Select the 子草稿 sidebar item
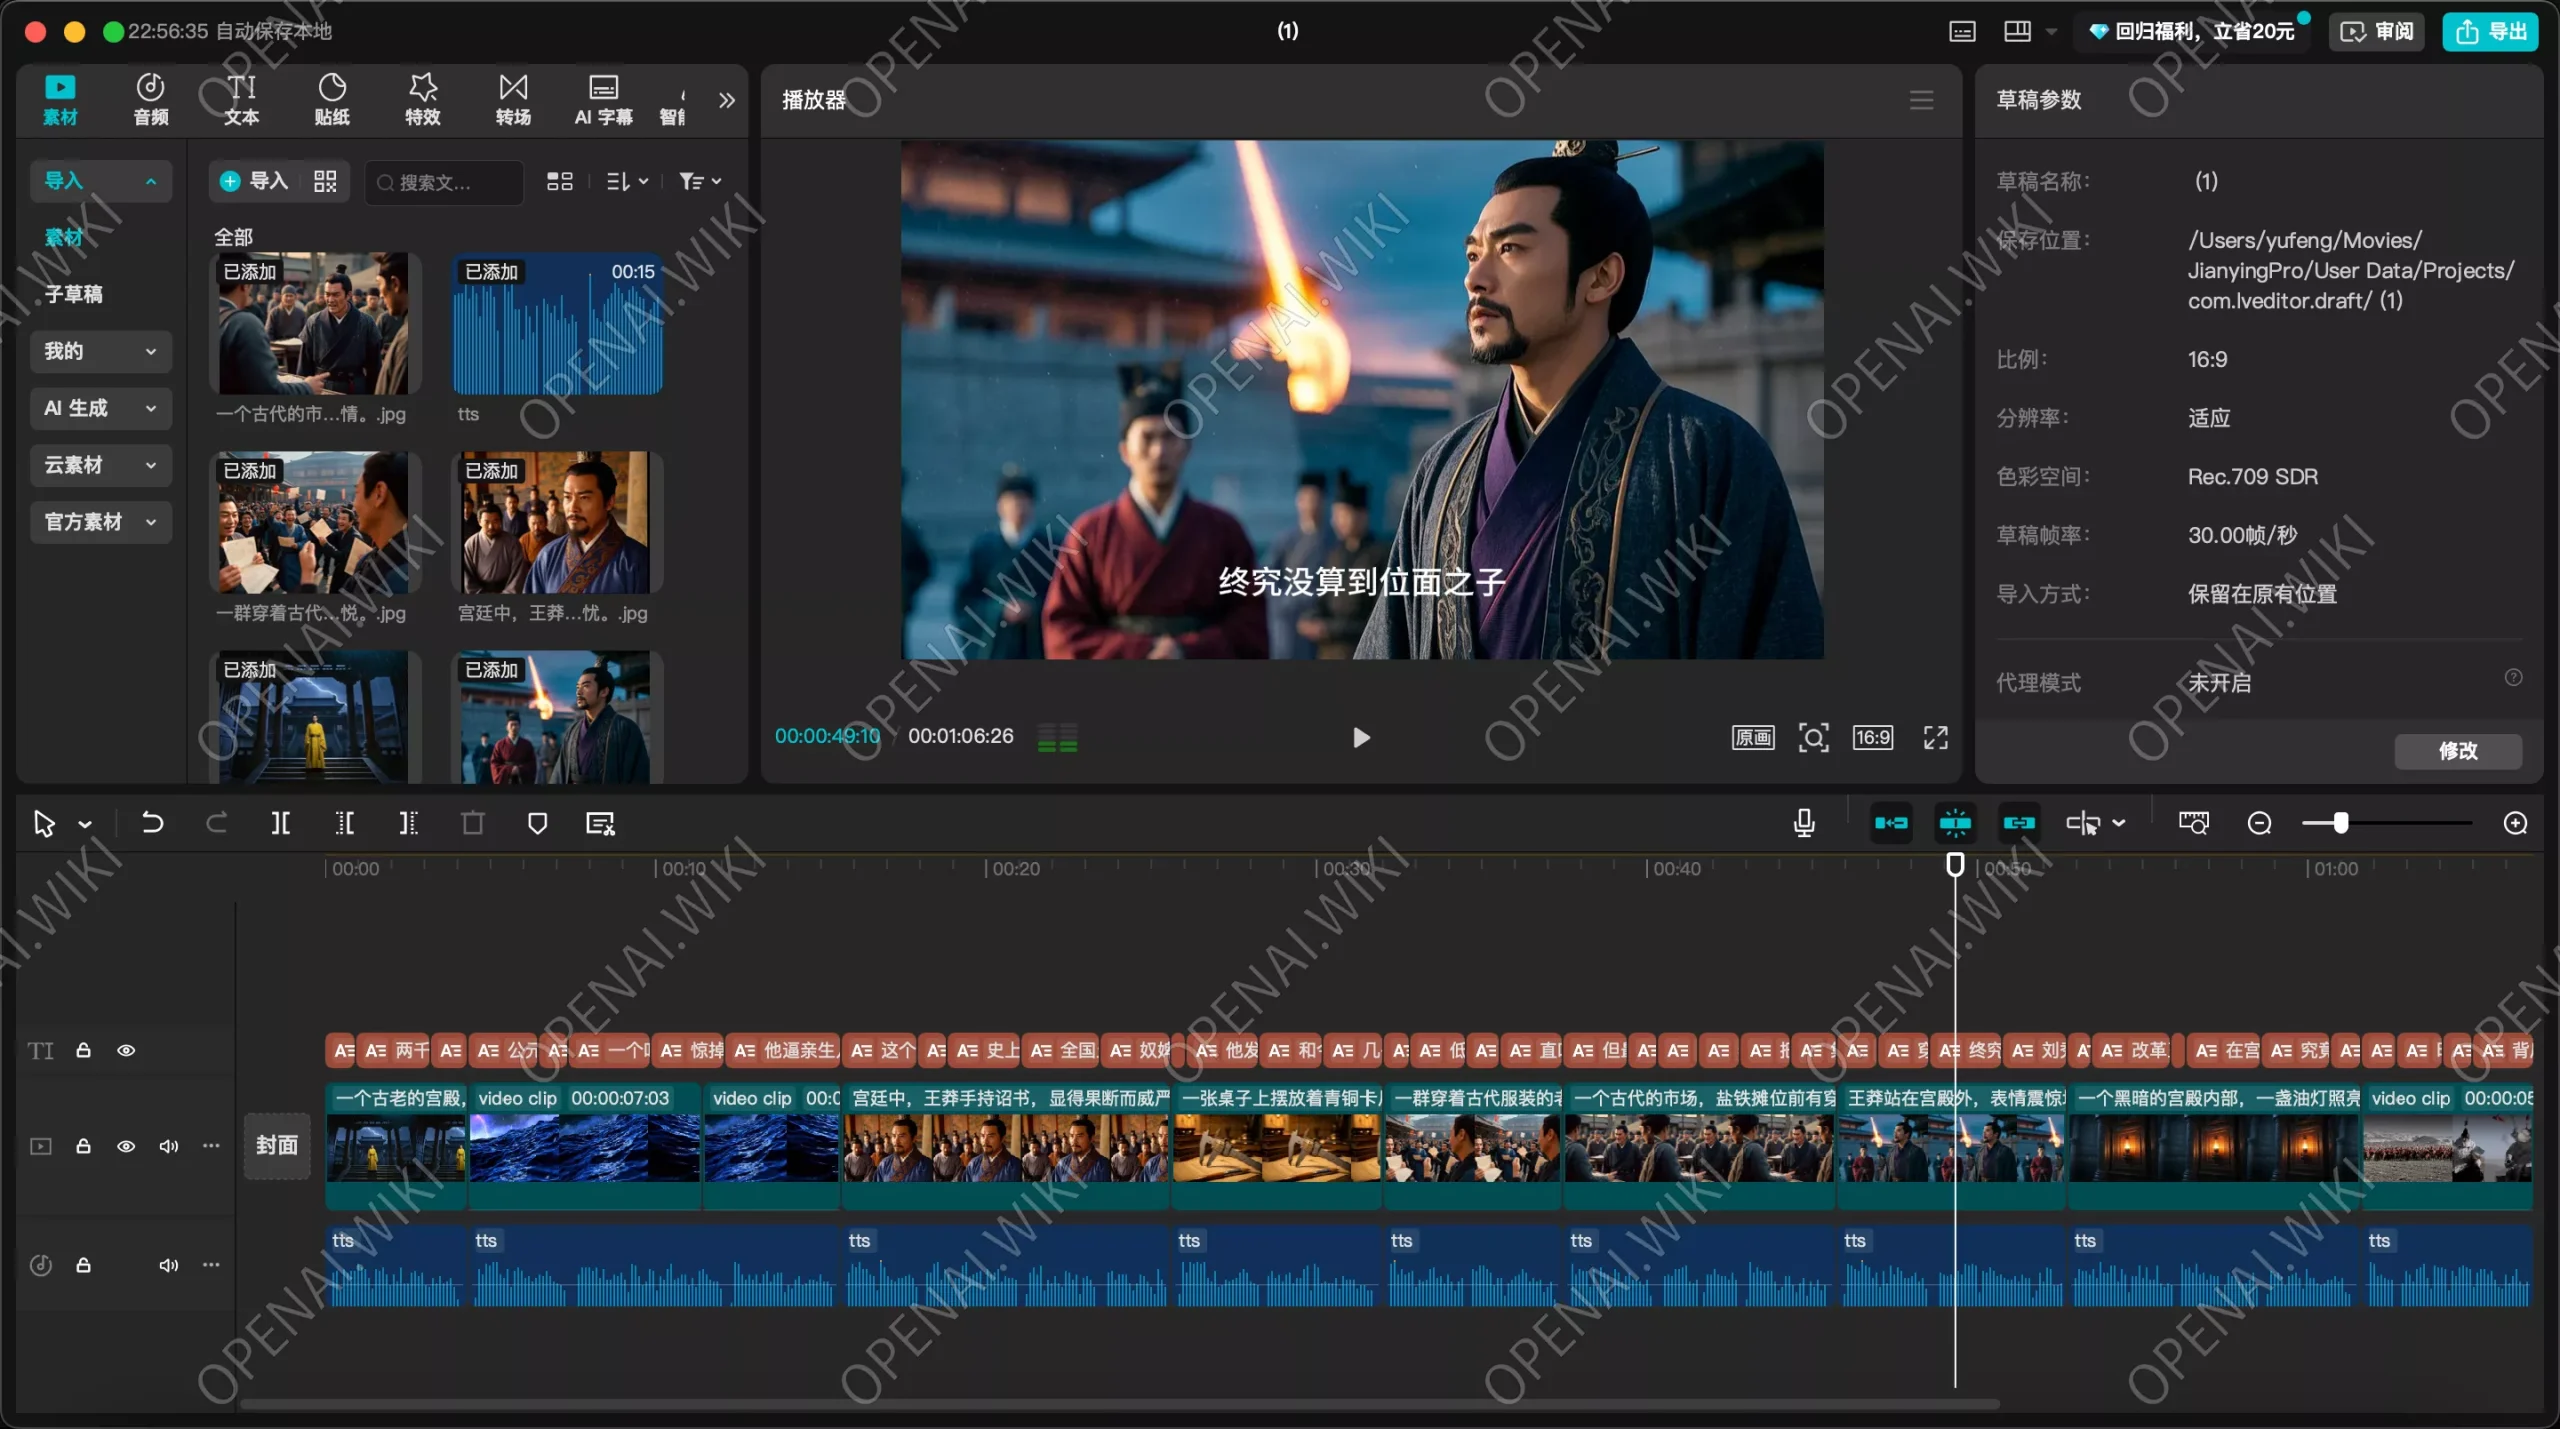 click(x=73, y=294)
